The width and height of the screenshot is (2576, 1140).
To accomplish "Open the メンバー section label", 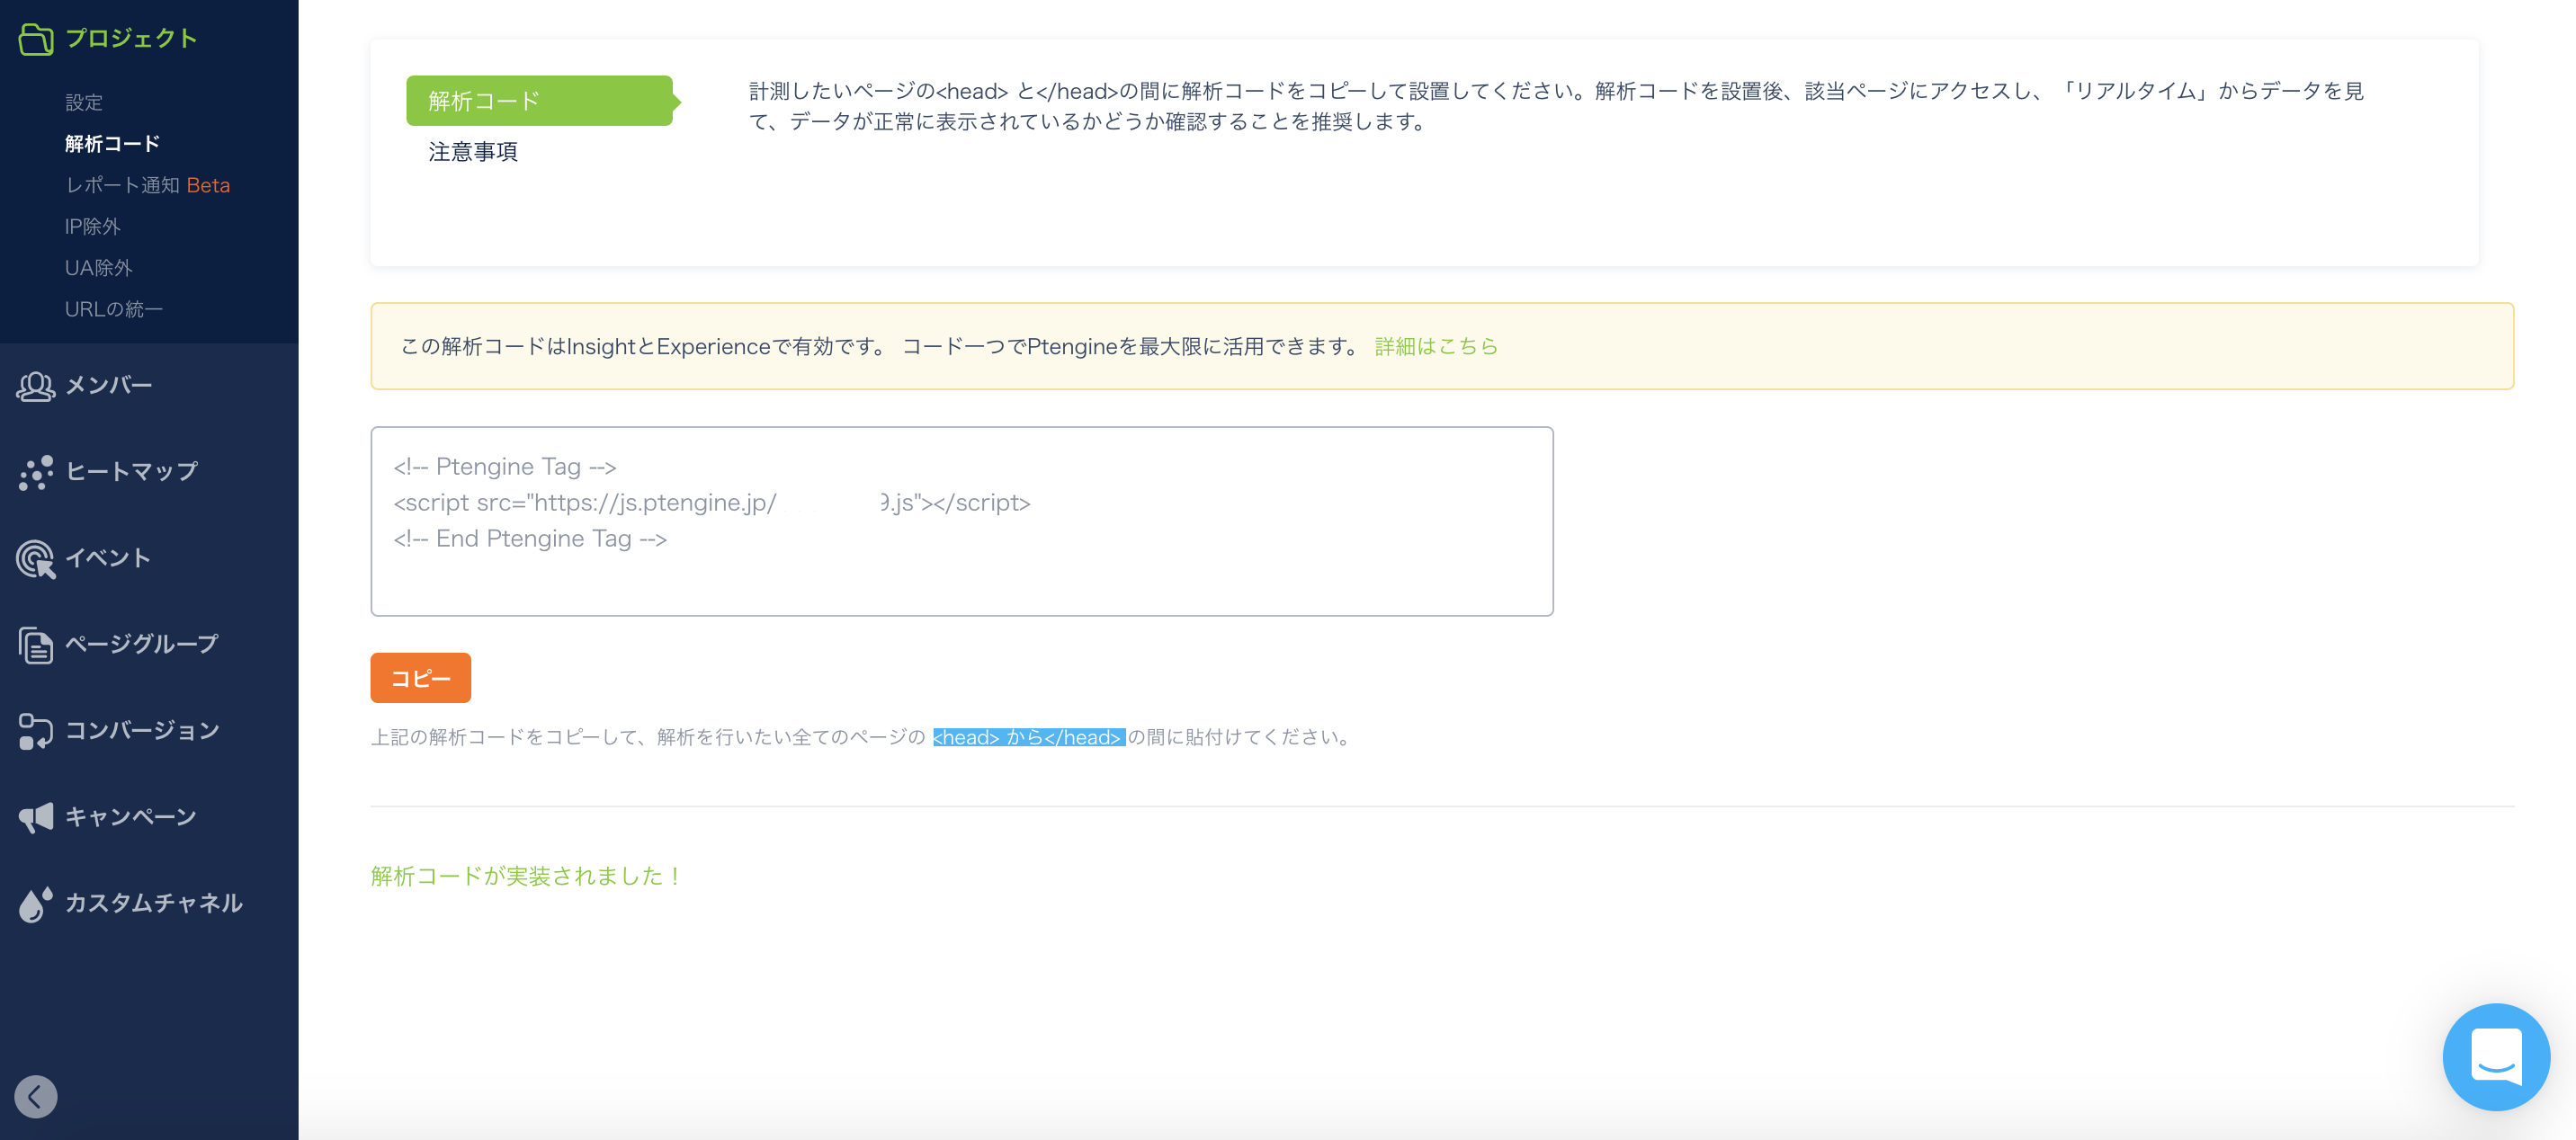I will point(108,386).
